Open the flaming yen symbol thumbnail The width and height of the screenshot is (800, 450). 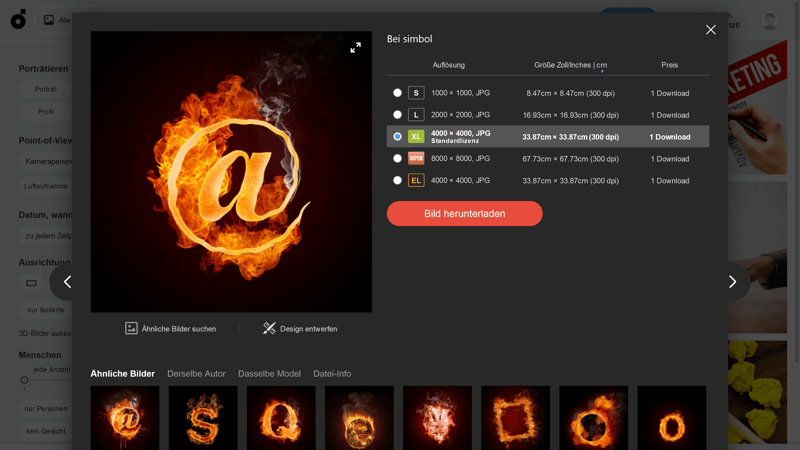pyautogui.click(x=437, y=418)
